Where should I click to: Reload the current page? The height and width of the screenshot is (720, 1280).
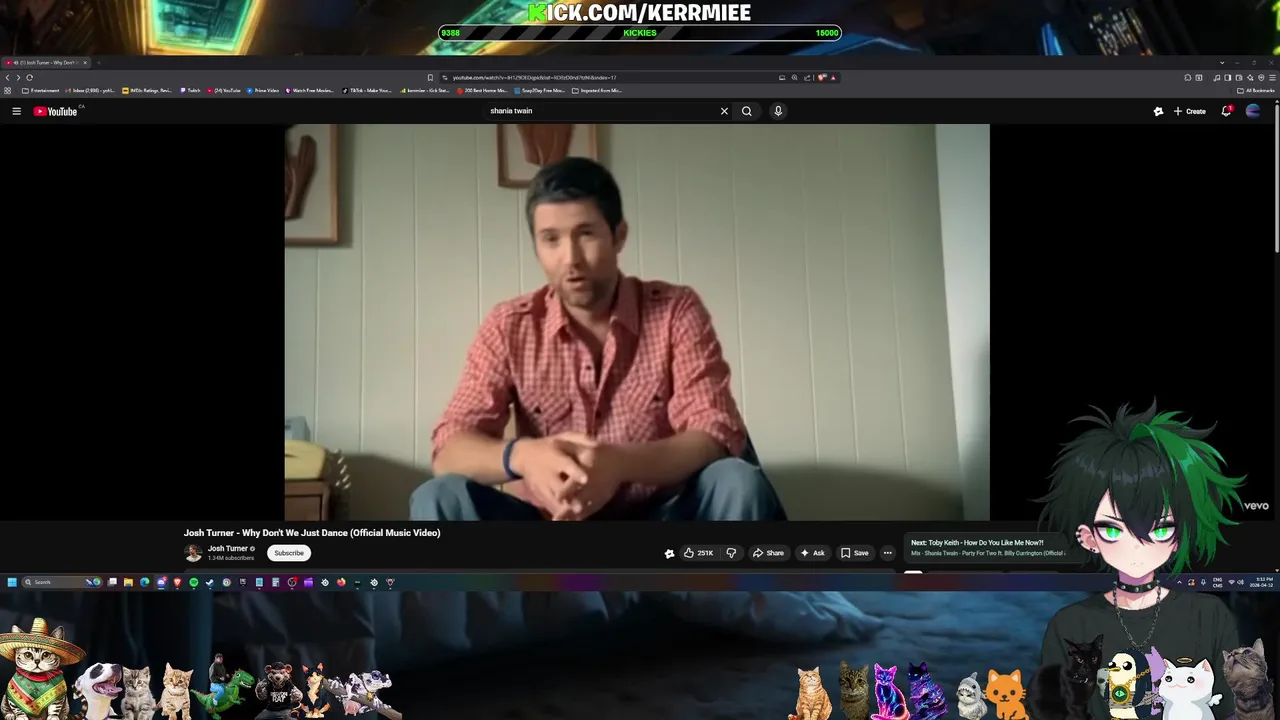[30, 77]
